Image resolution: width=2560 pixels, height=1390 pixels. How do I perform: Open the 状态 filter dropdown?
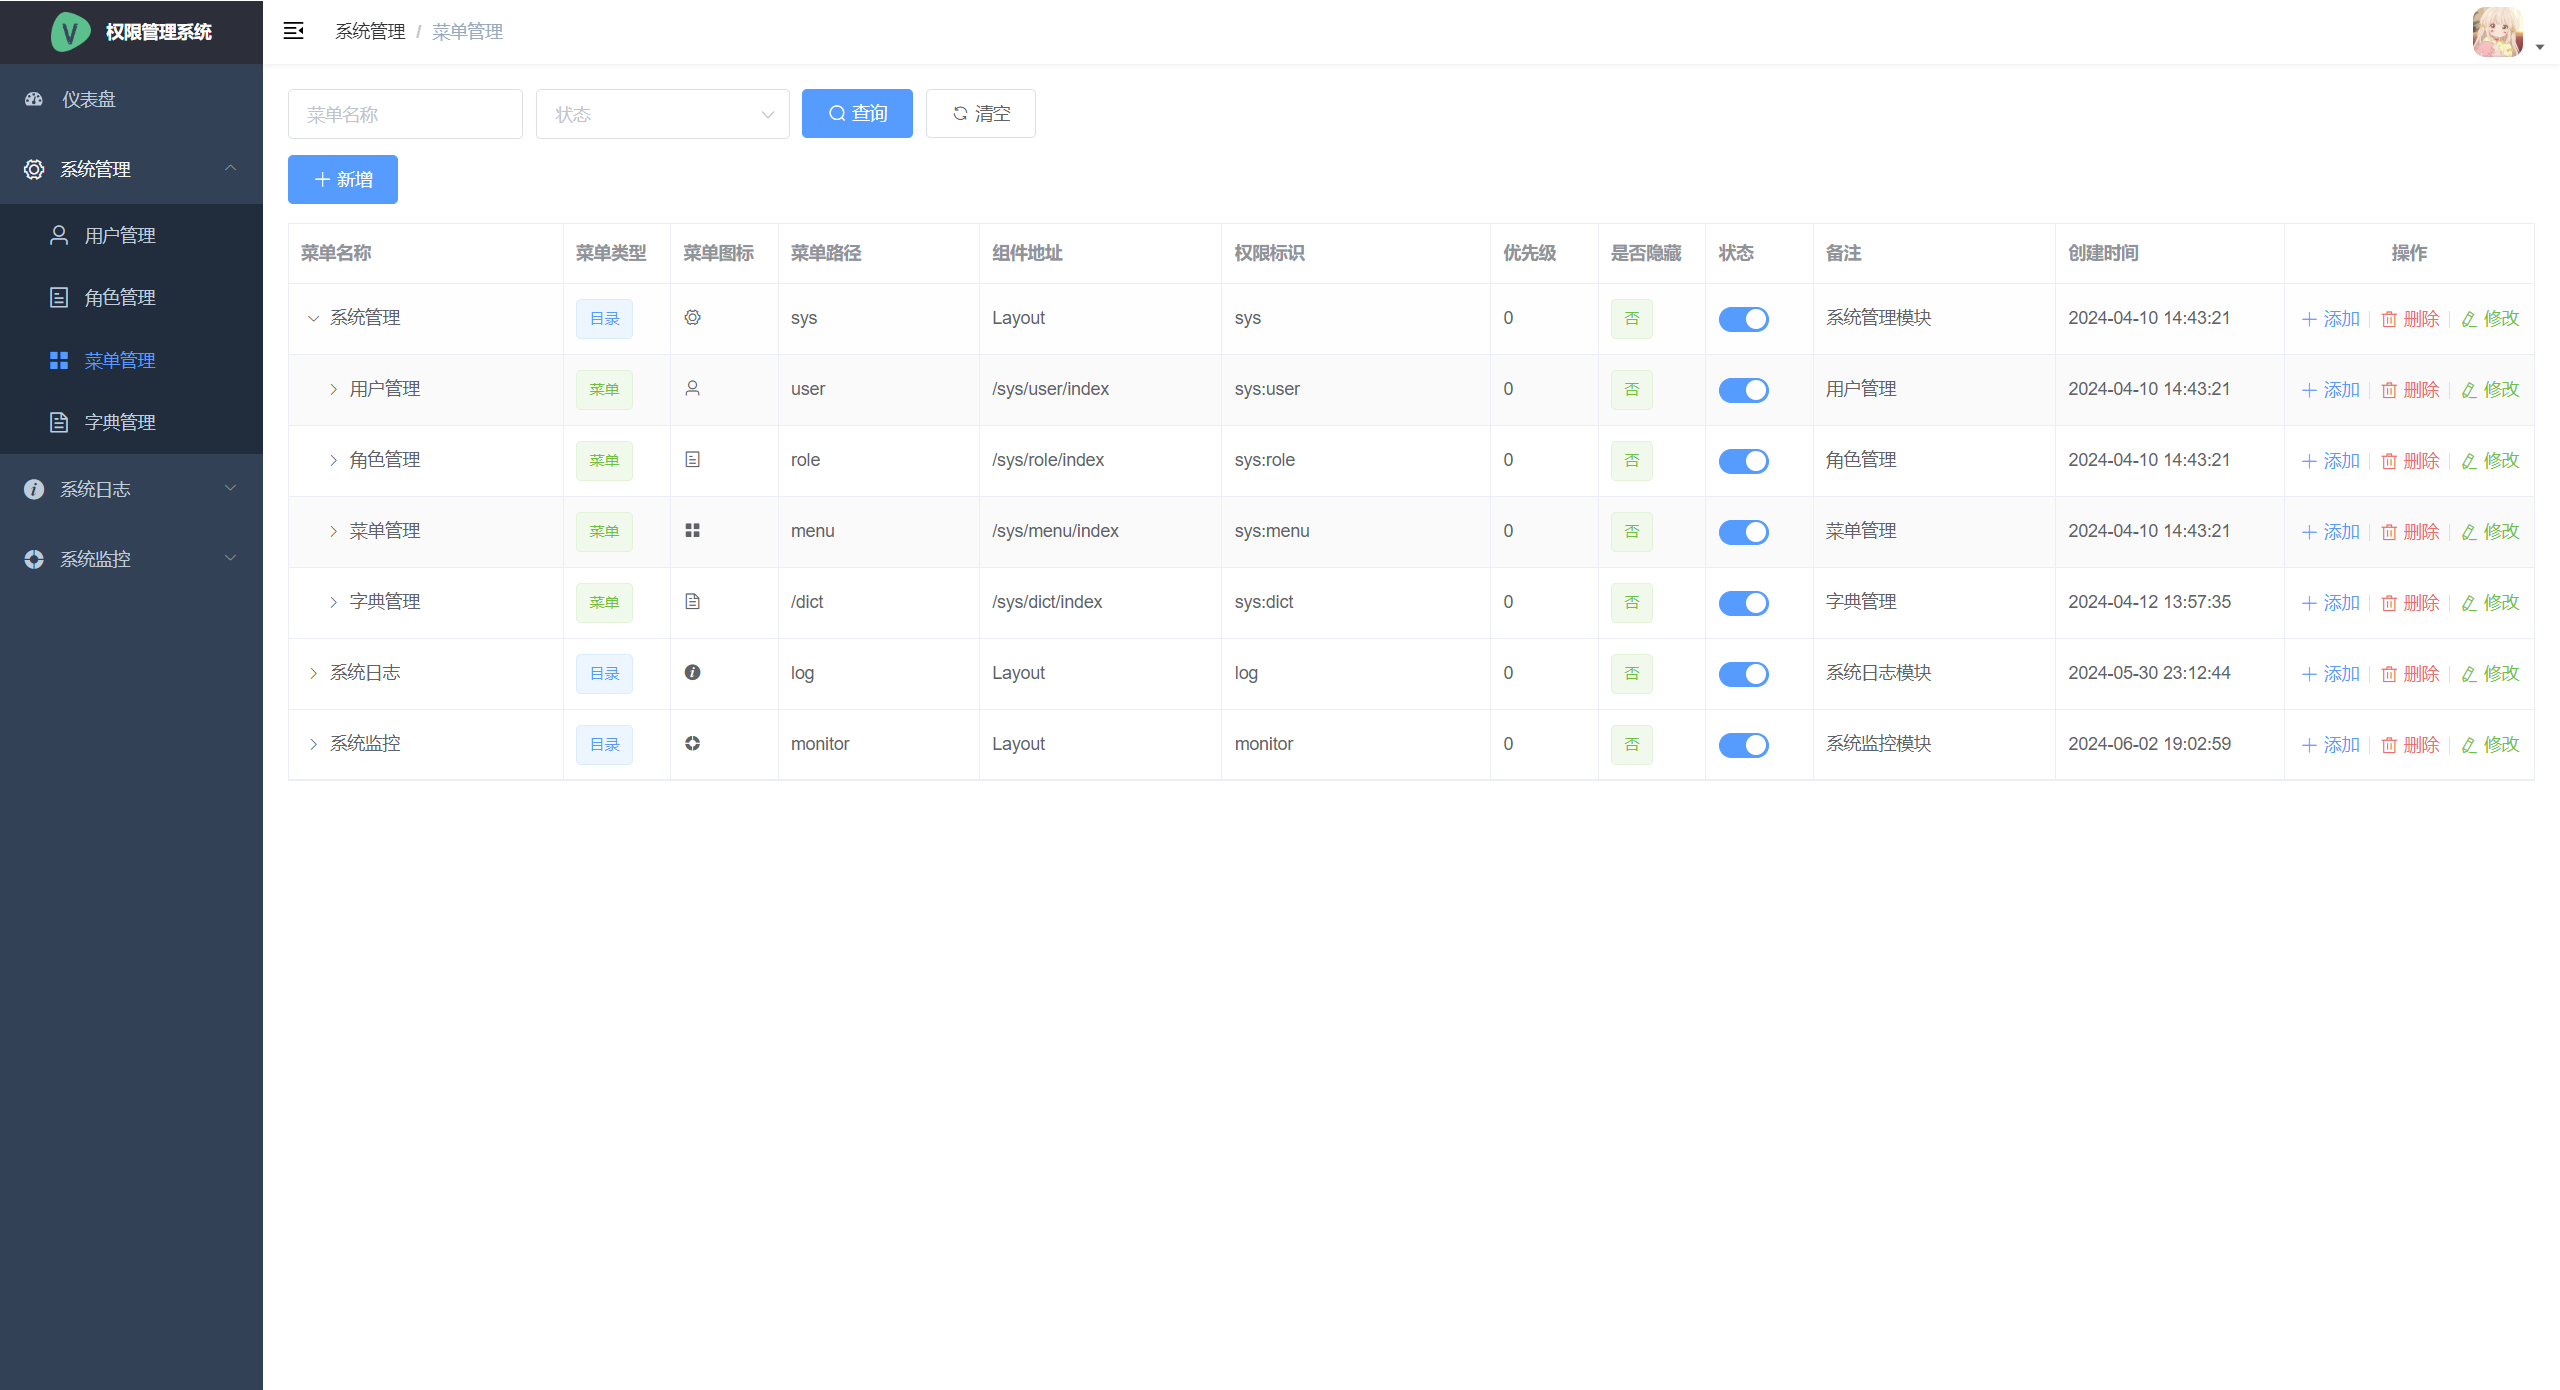click(662, 114)
